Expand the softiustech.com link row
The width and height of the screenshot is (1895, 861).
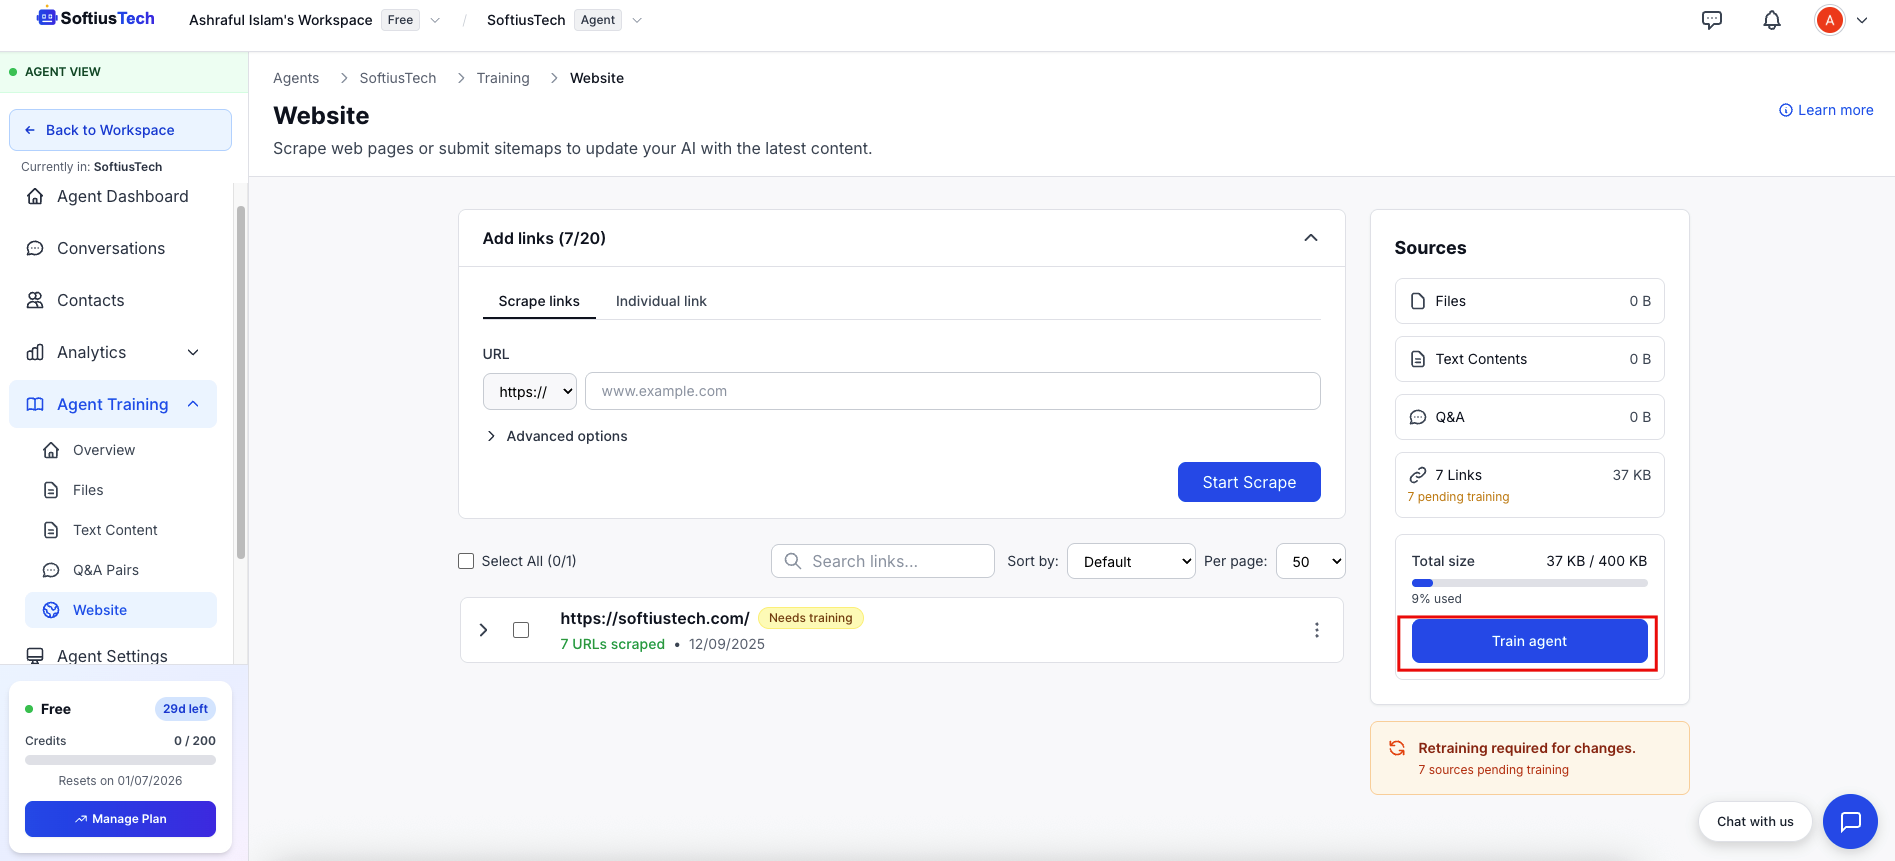coord(484,630)
